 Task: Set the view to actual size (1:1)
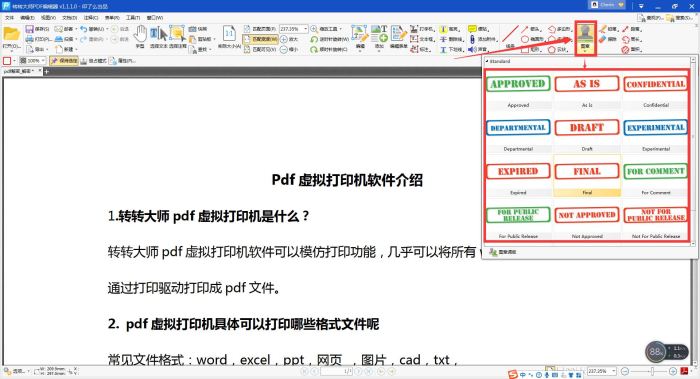229,37
